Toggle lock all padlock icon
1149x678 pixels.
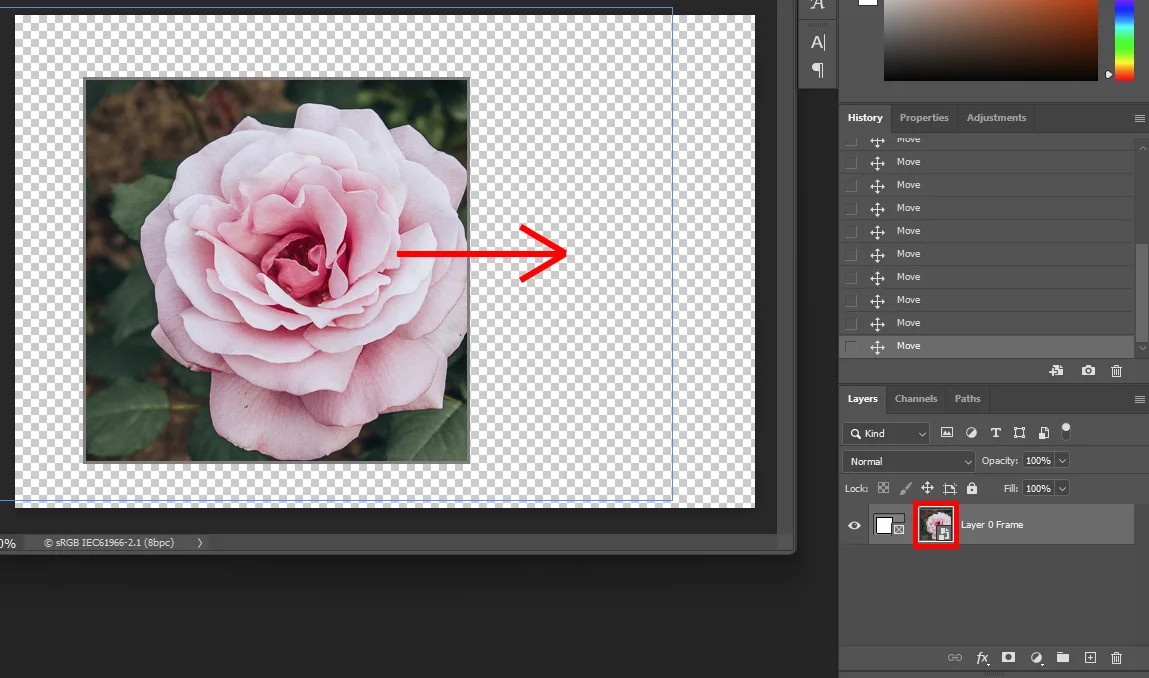(972, 488)
